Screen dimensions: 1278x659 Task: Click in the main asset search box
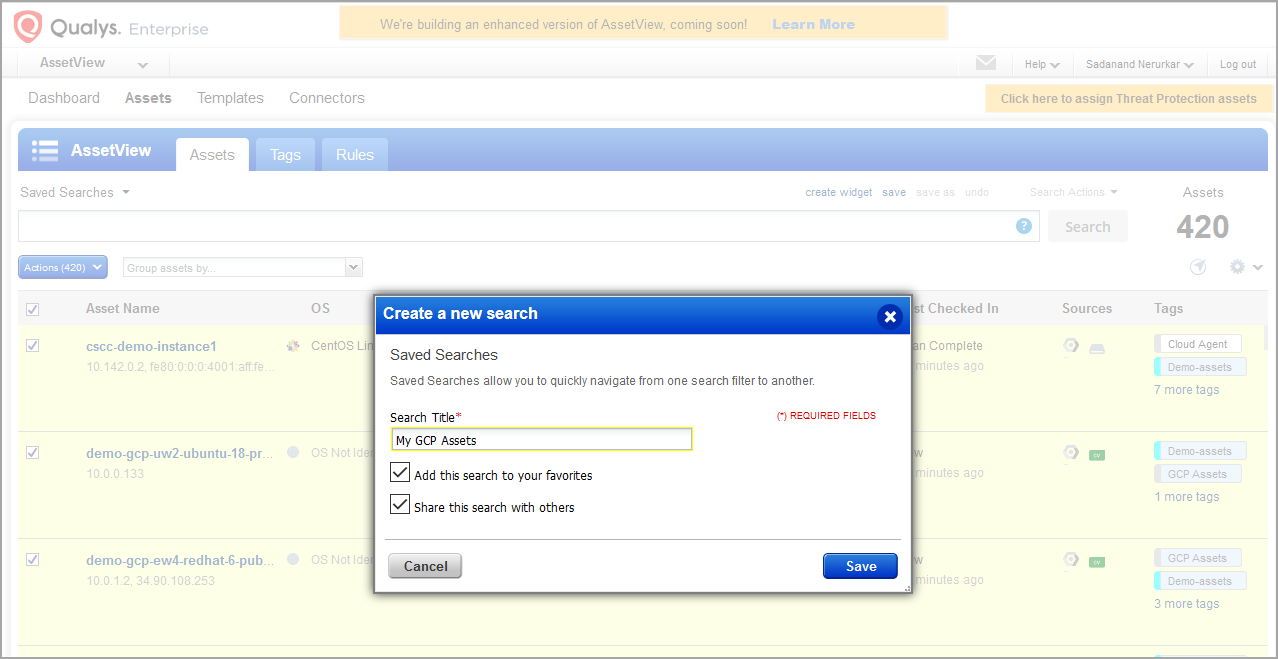(x=528, y=226)
